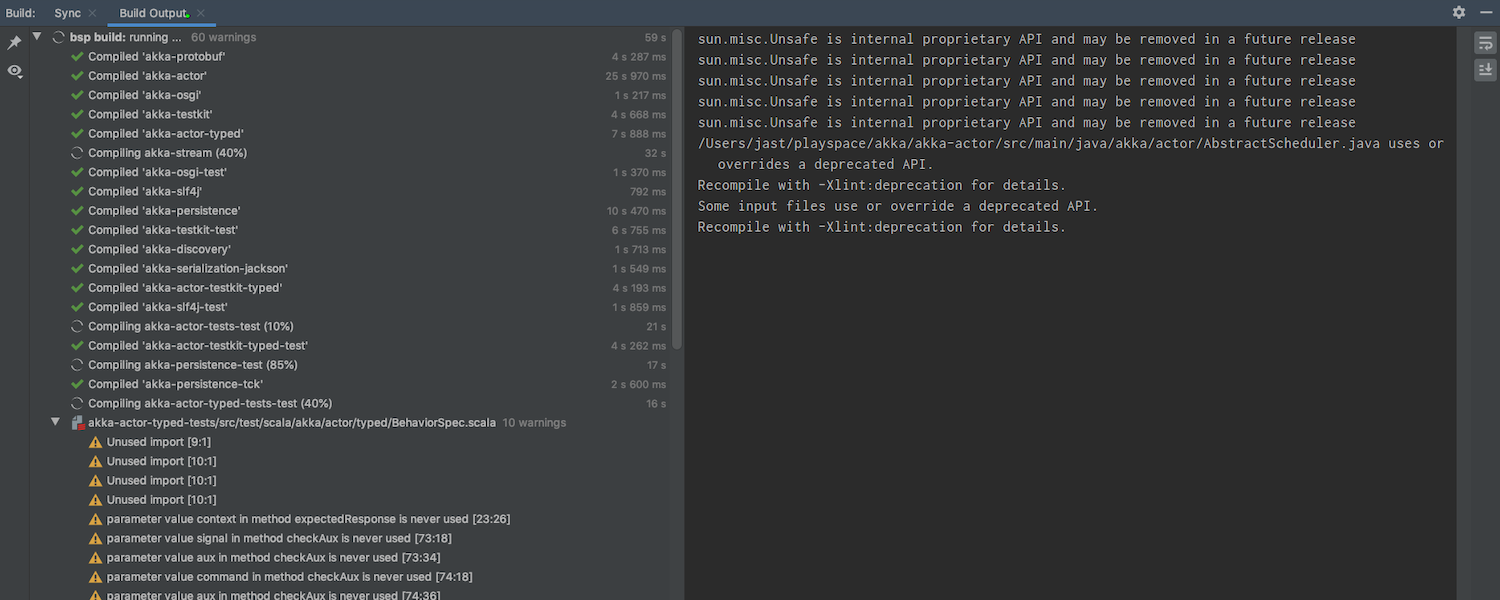Viewport: 1500px width, 600px height.
Task: Click the AbstractScheduler.java path in console
Action: tap(1038, 143)
